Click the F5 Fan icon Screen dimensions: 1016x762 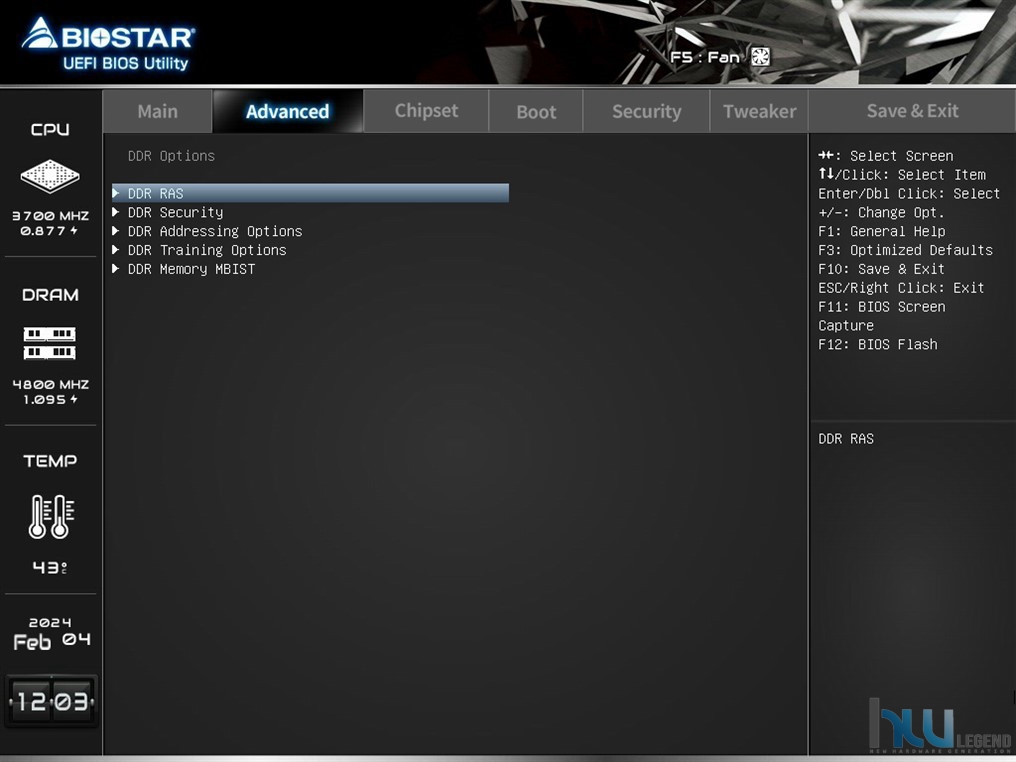coord(760,57)
